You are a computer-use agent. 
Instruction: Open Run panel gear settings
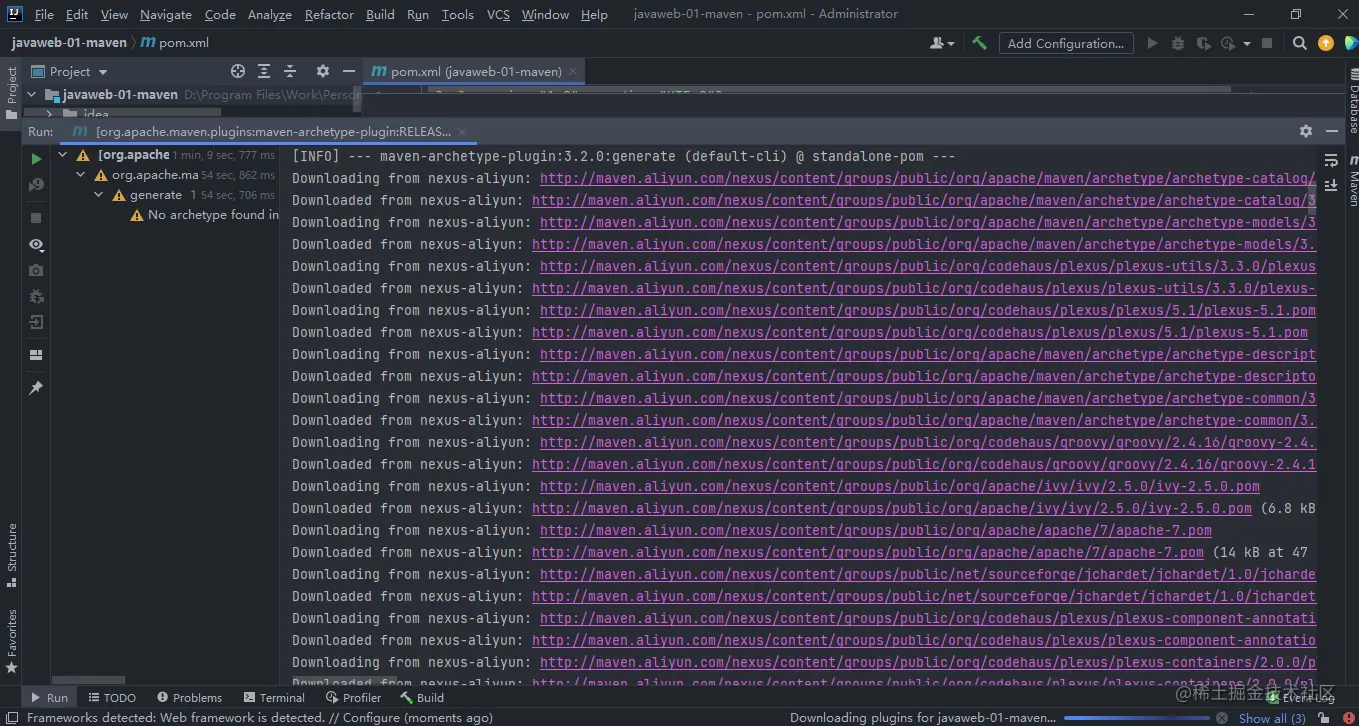(1305, 131)
